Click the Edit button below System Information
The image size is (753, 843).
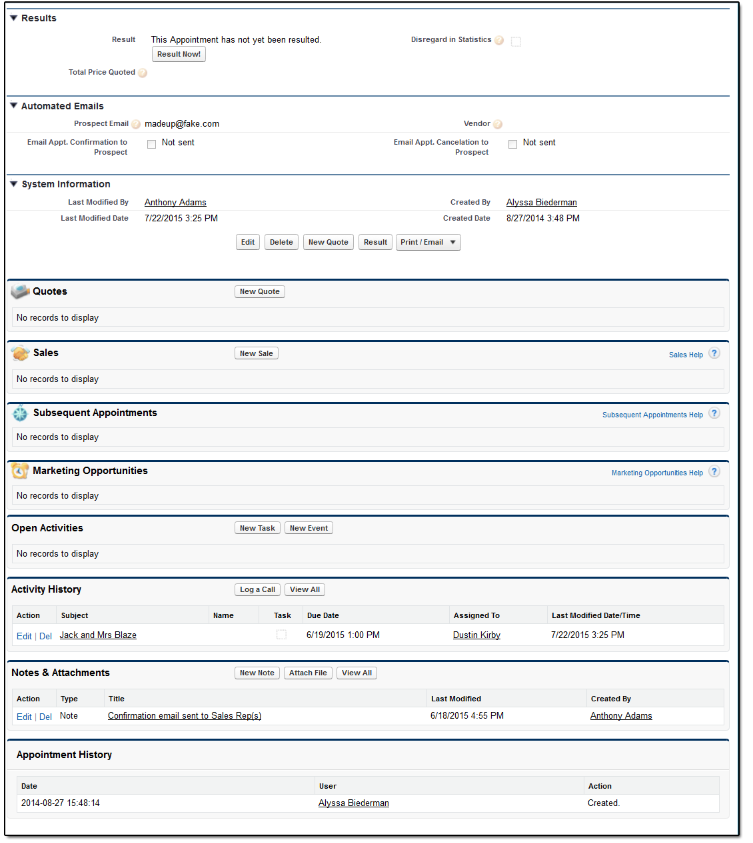[248, 242]
